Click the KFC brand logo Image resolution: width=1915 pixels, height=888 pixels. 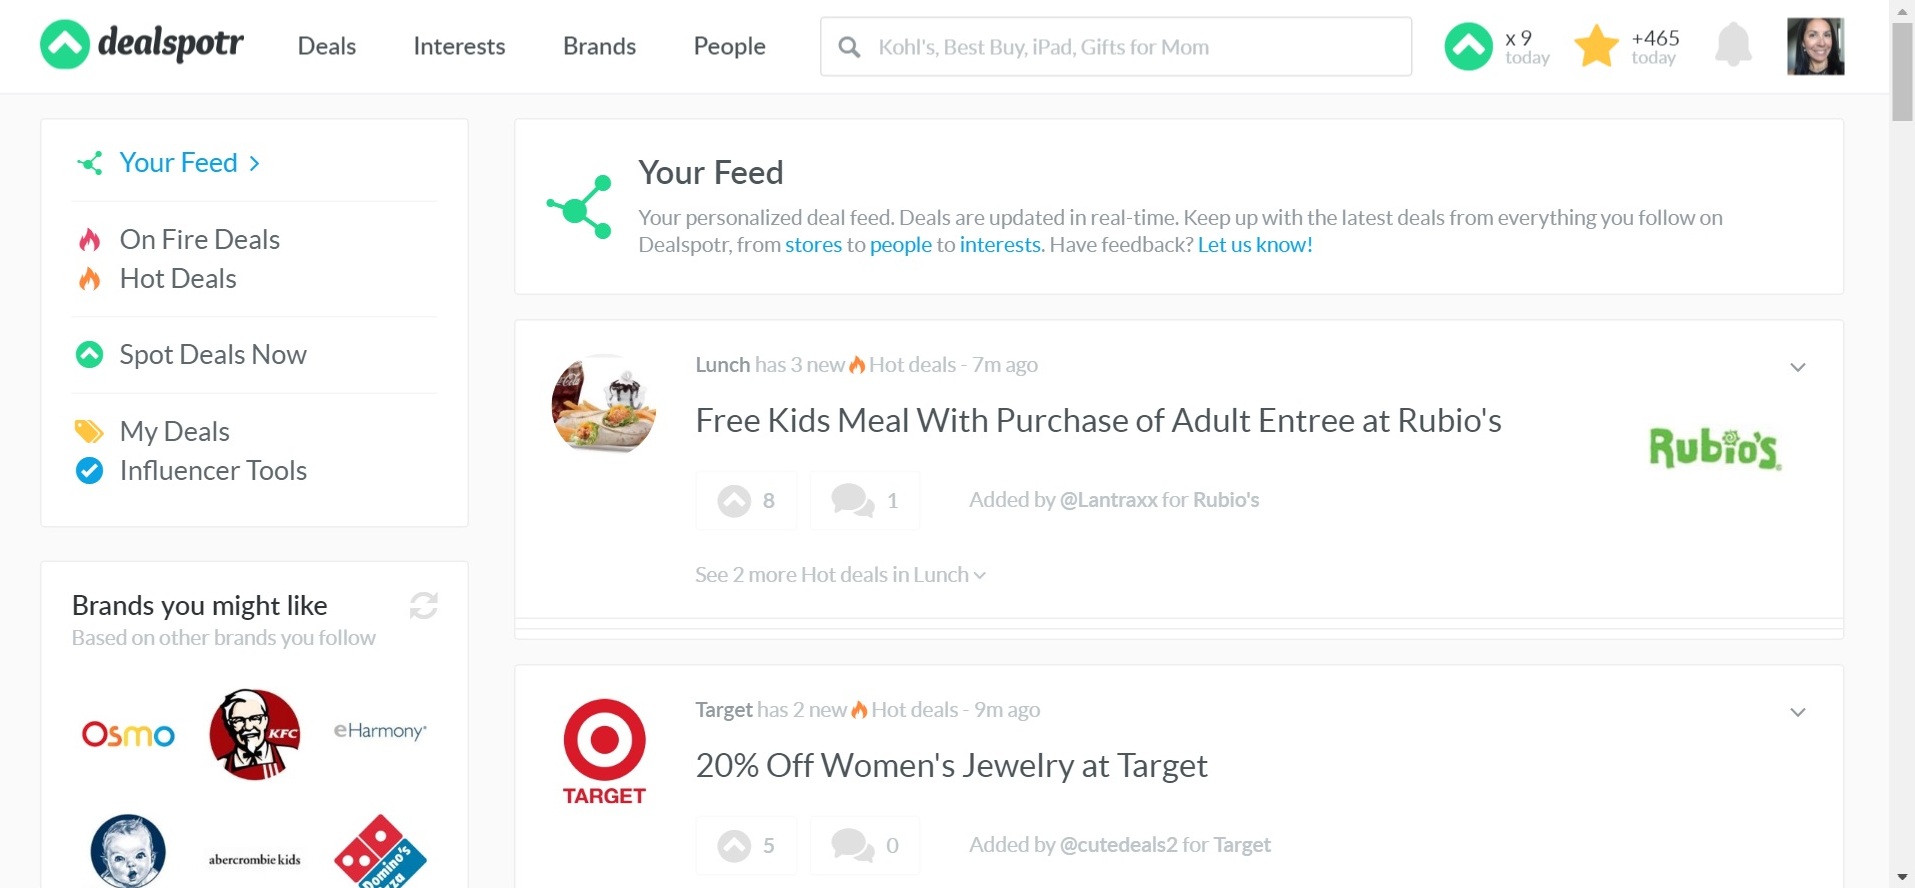tap(254, 734)
